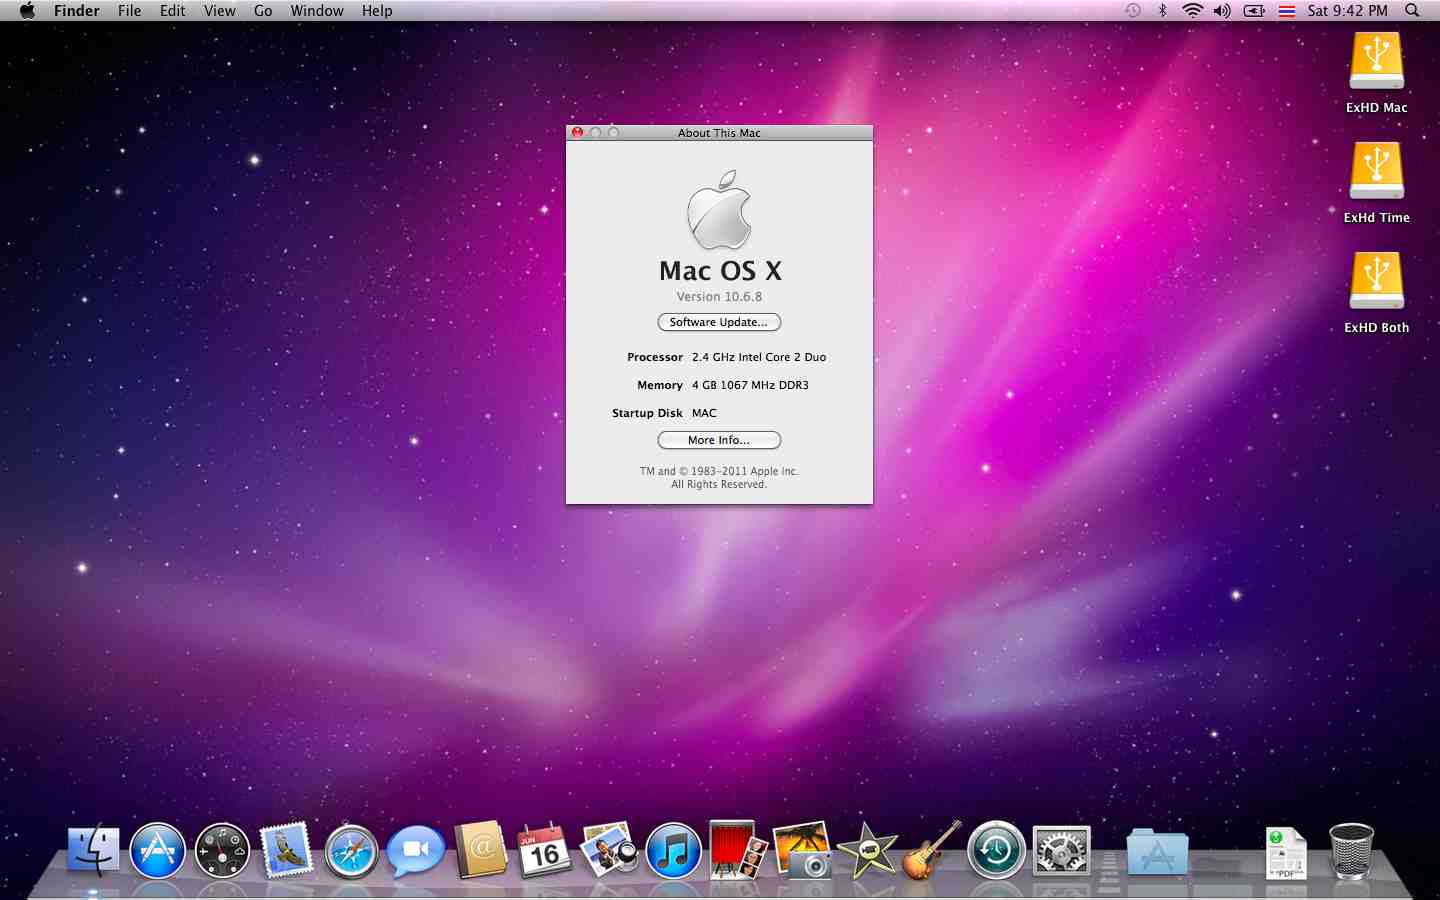Viewport: 1440px width, 900px height.
Task: Open the Wi-Fi status menu
Action: pos(1192,11)
